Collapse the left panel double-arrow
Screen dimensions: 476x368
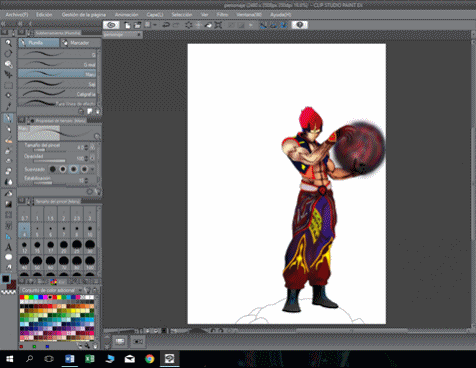pos(3,24)
